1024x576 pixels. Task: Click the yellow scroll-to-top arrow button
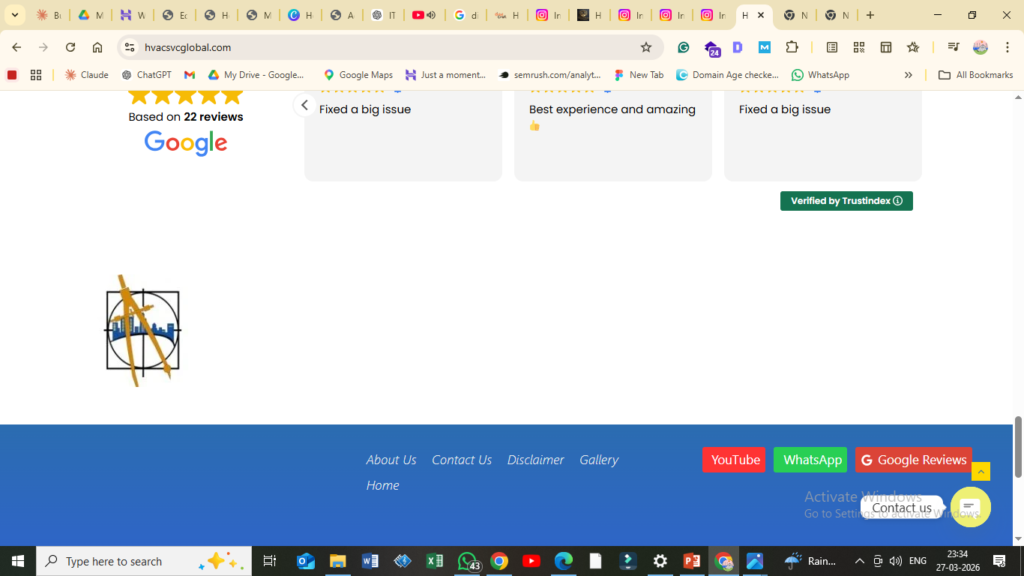[981, 471]
